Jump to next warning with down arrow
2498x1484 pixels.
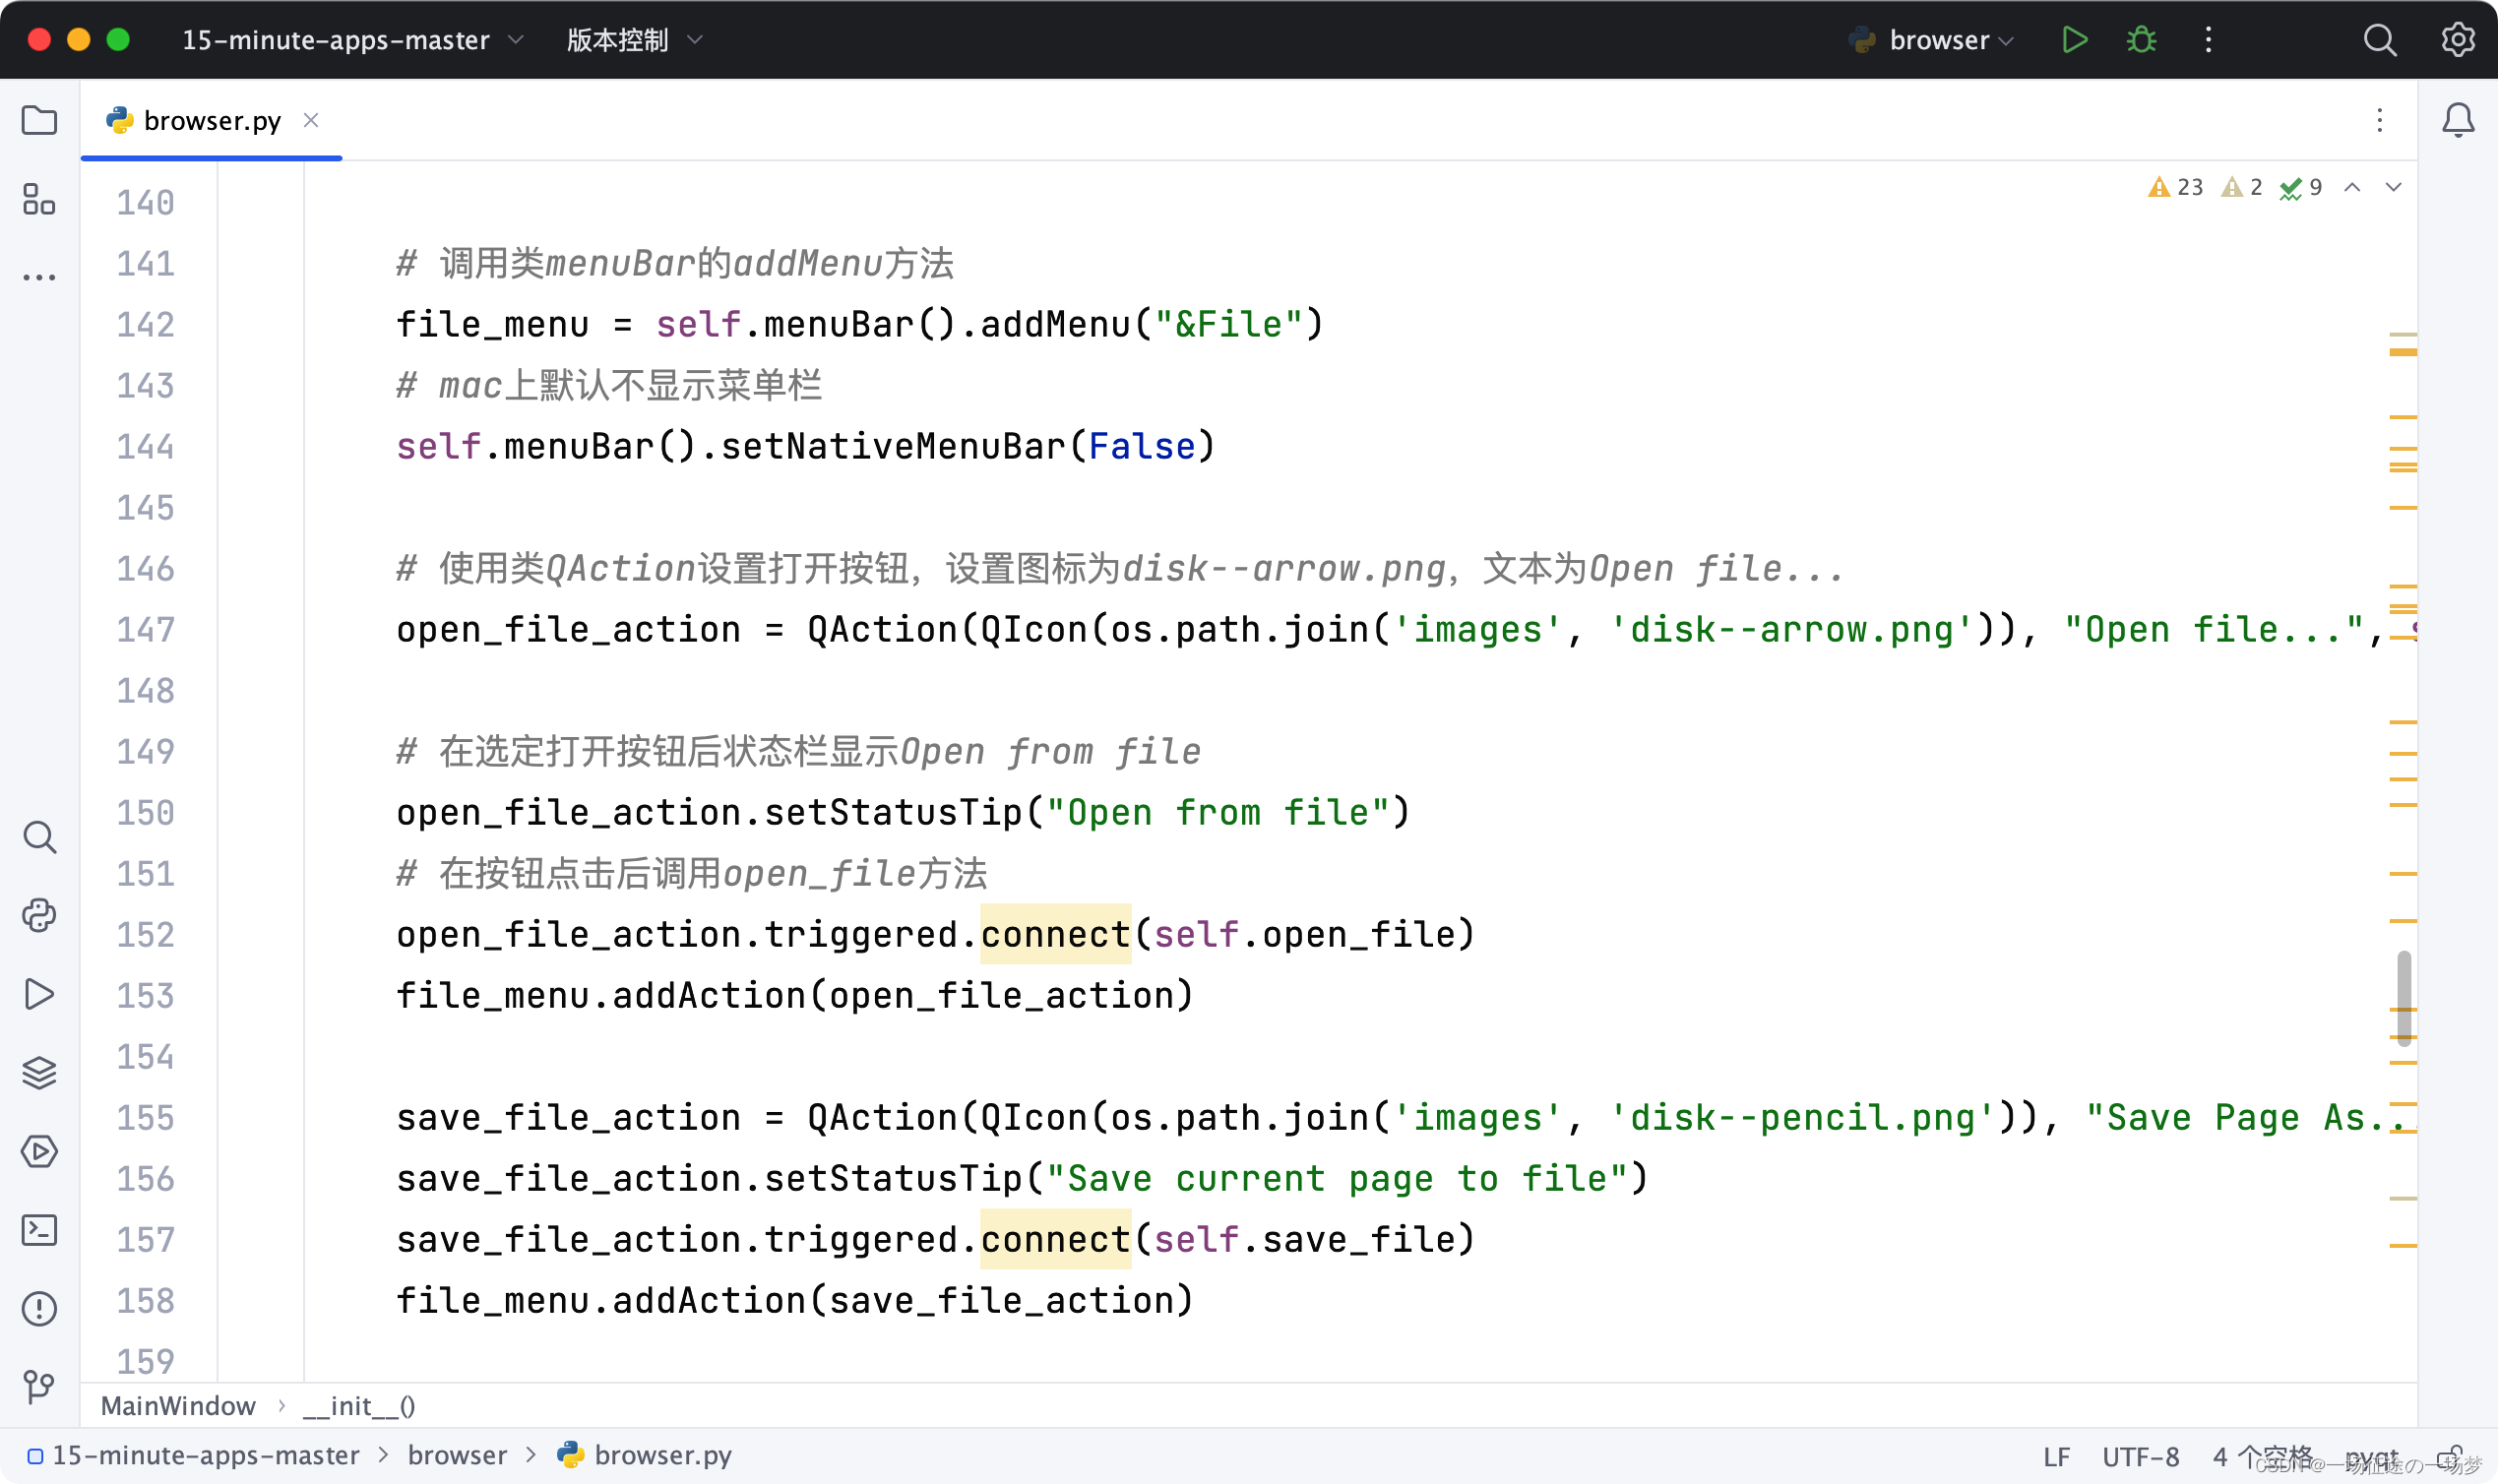pyautogui.click(x=2394, y=187)
